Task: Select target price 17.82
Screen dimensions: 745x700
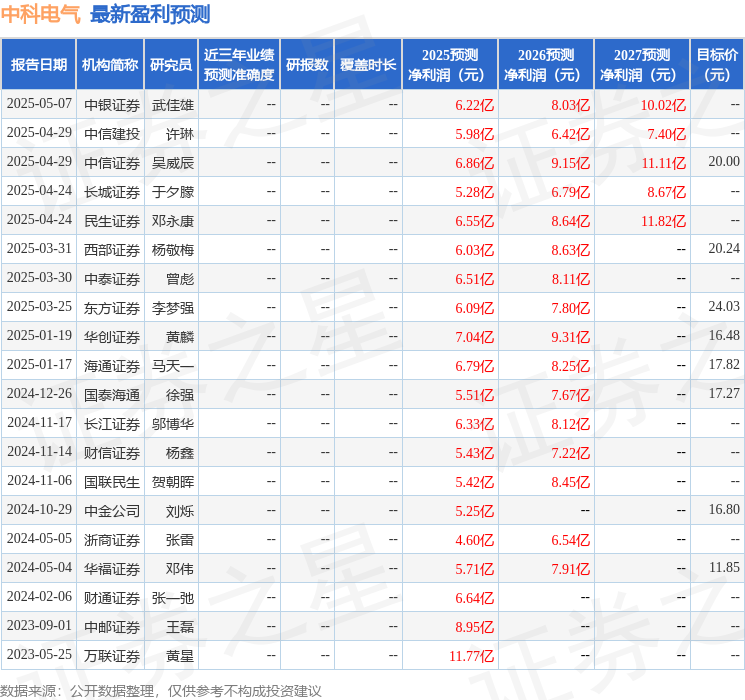Action: [x=724, y=364]
